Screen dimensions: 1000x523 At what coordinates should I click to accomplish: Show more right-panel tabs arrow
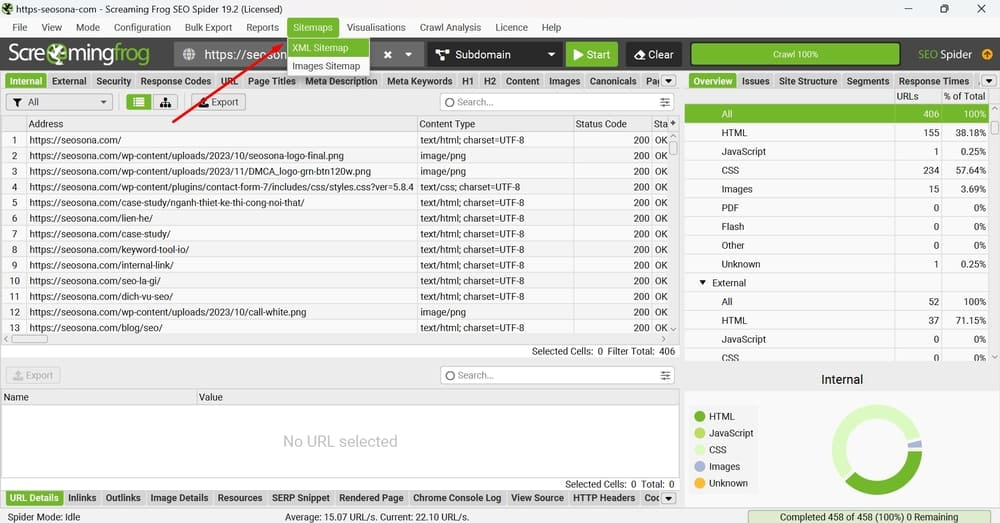tap(989, 81)
